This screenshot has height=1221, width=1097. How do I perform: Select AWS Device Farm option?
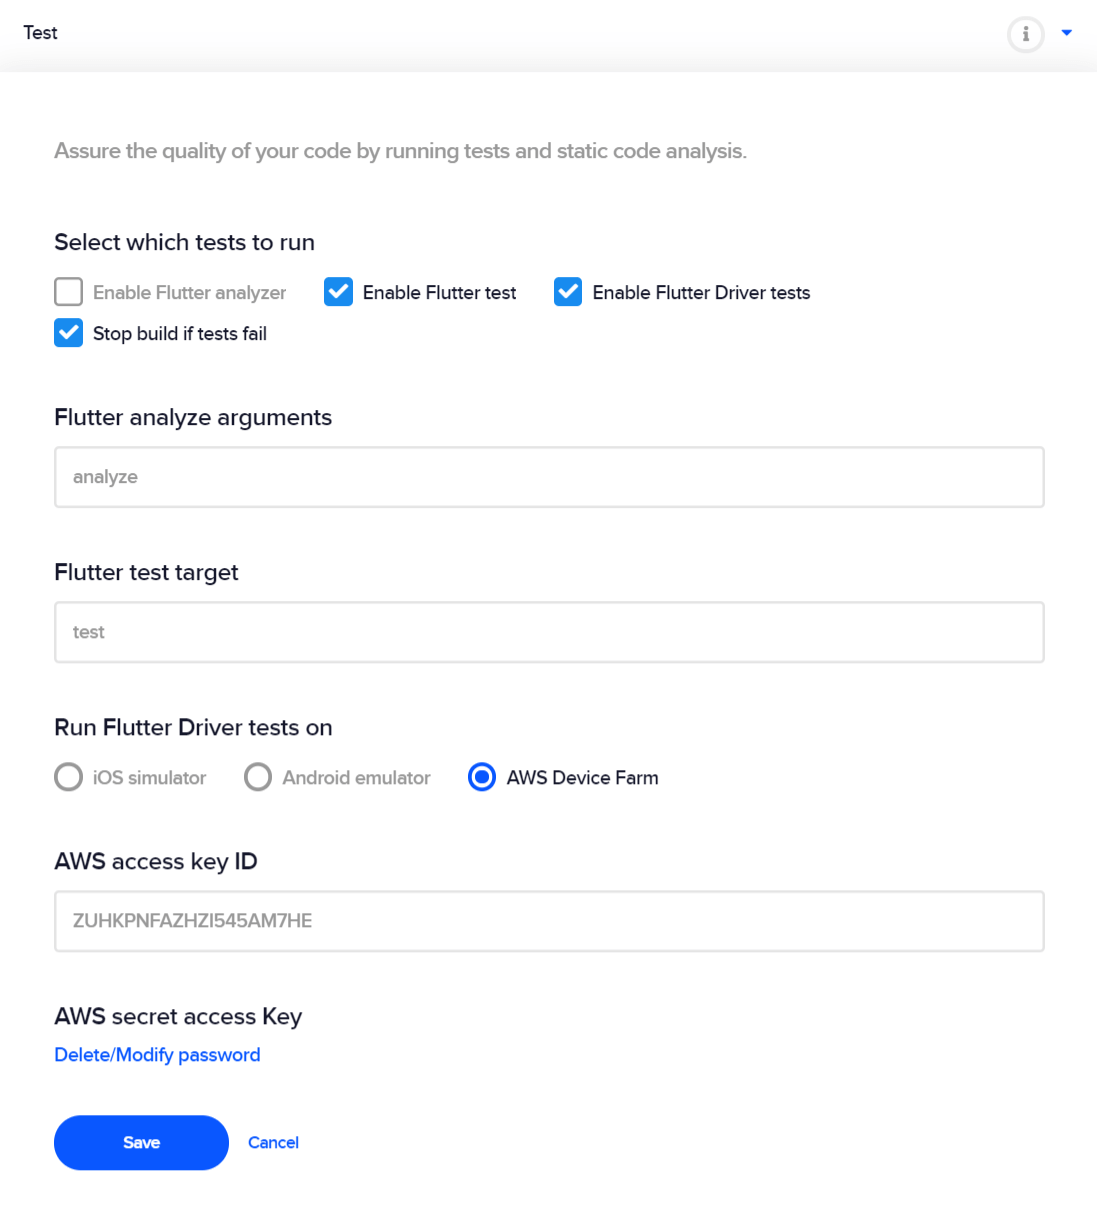pyautogui.click(x=482, y=777)
